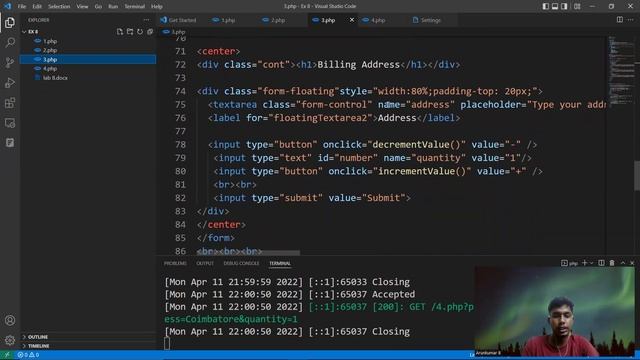Open the Source Control view
Image resolution: width=640 pixels, height=360 pixels.
[10, 62]
